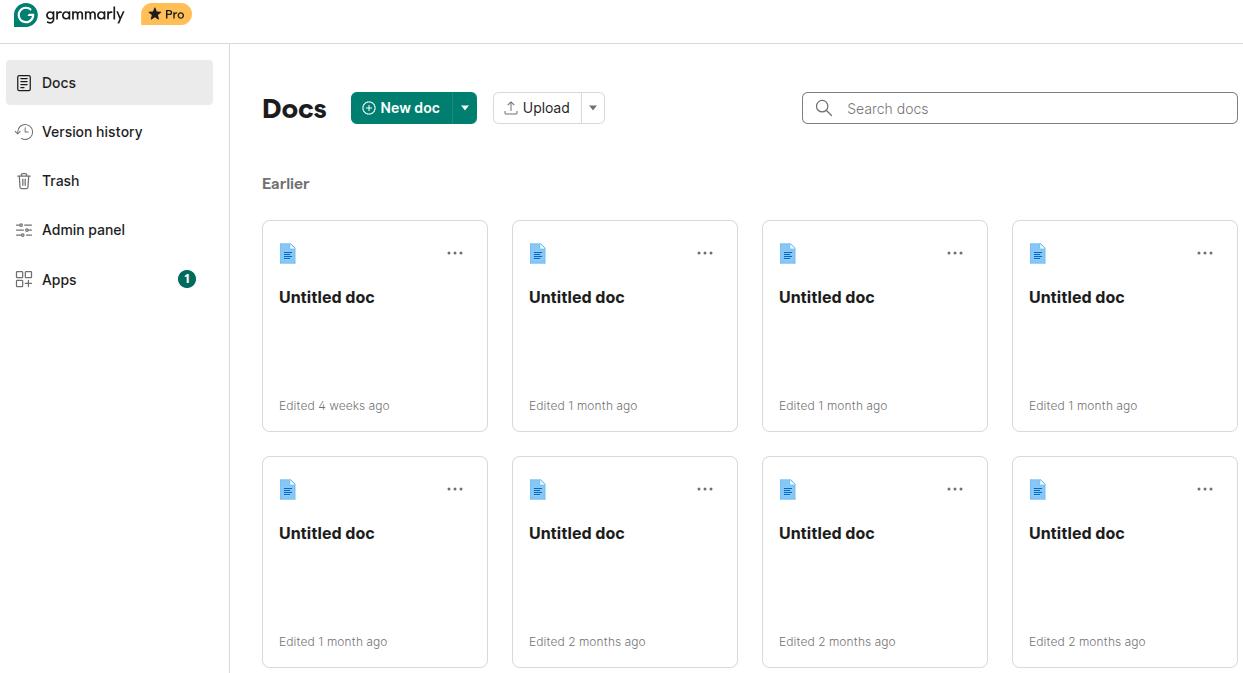Click the document icon on the first Untitled doc
Image resolution: width=1243 pixels, height=673 pixels.
288,253
